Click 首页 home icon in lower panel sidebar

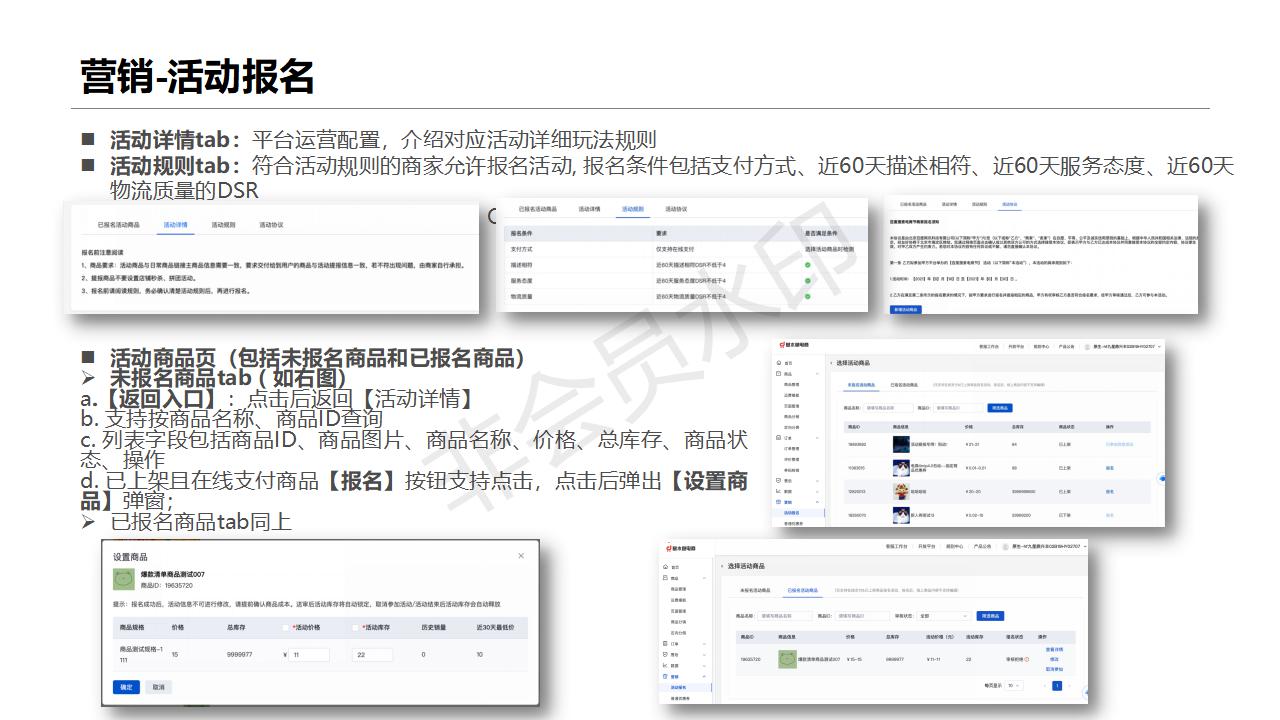[x=665, y=567]
